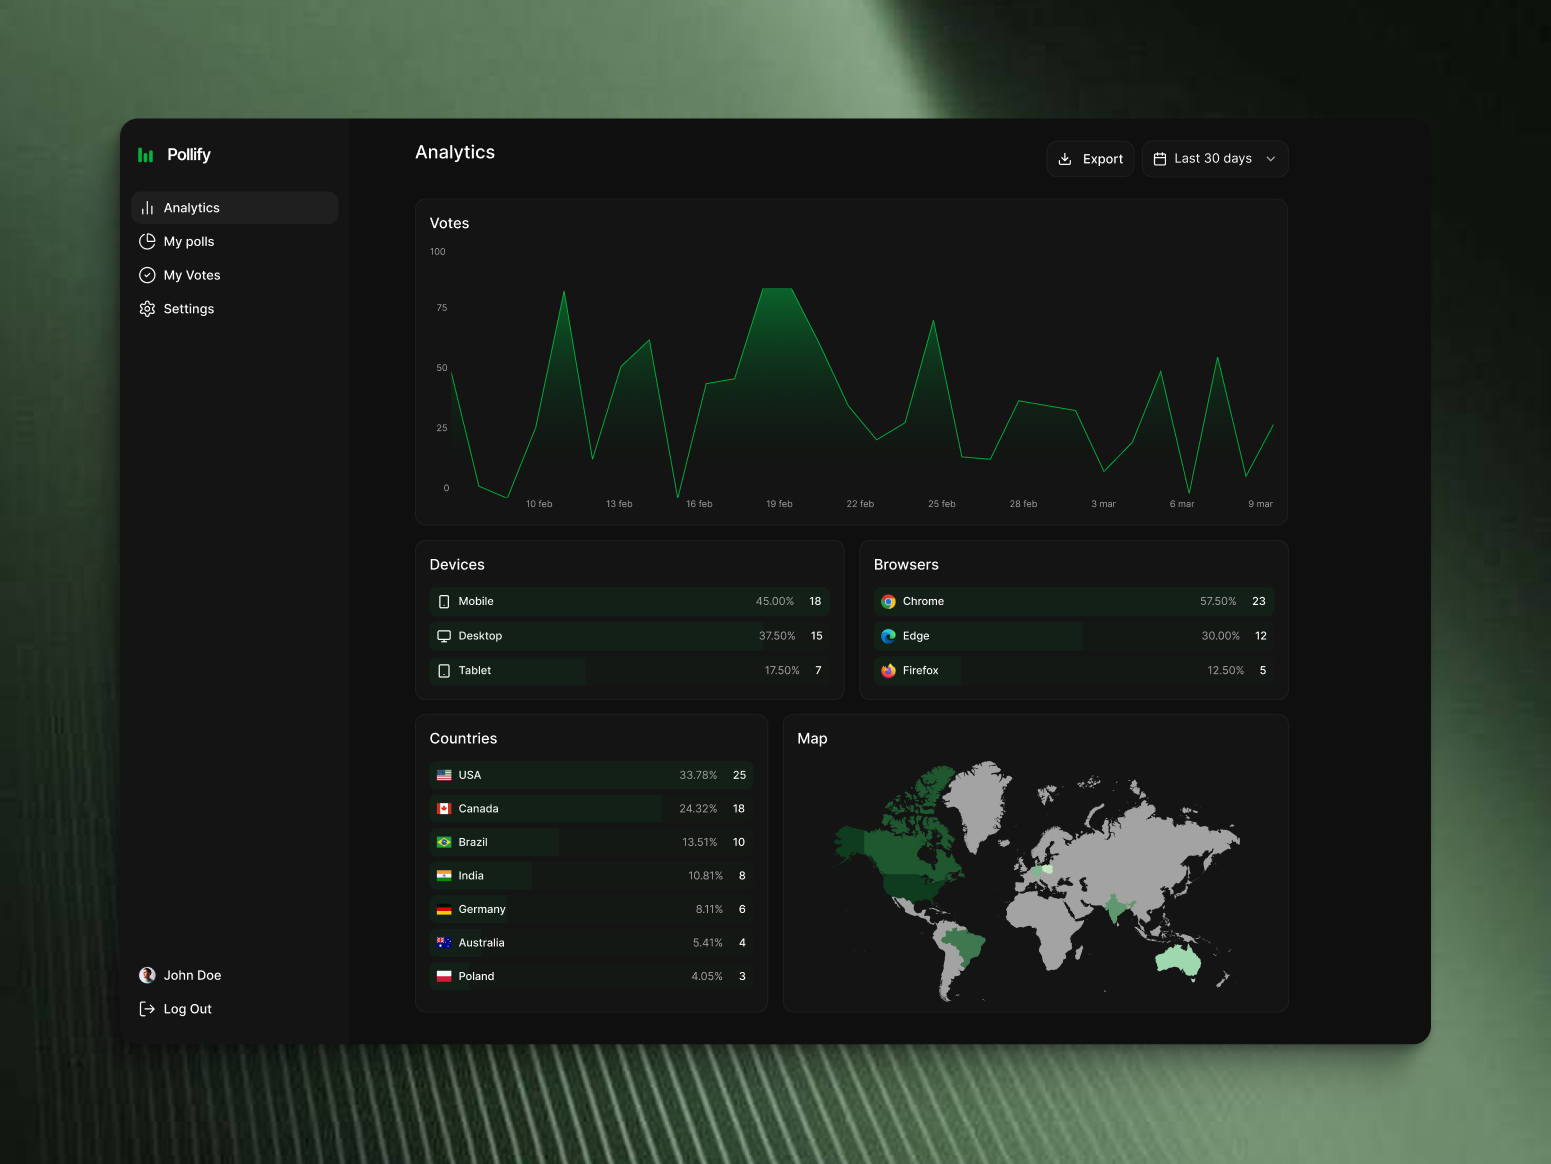Click the My polls pie chart icon
The height and width of the screenshot is (1164, 1551).
tap(147, 241)
